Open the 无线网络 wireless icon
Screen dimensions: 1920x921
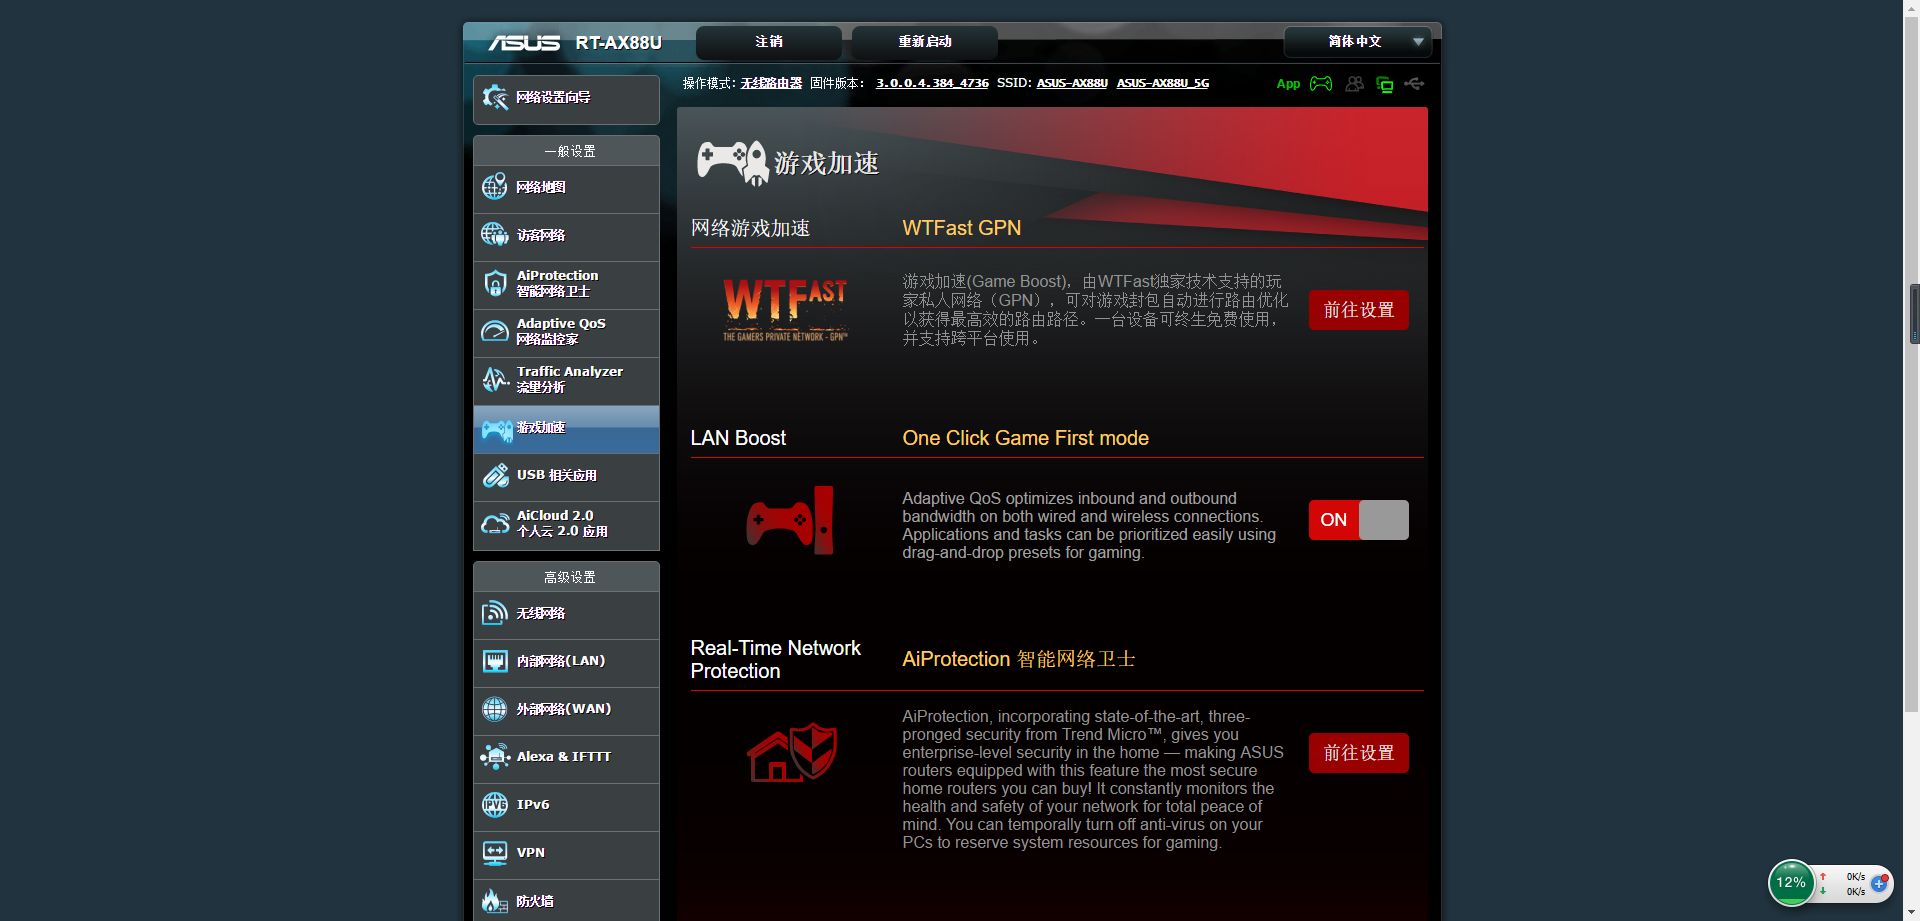[495, 613]
